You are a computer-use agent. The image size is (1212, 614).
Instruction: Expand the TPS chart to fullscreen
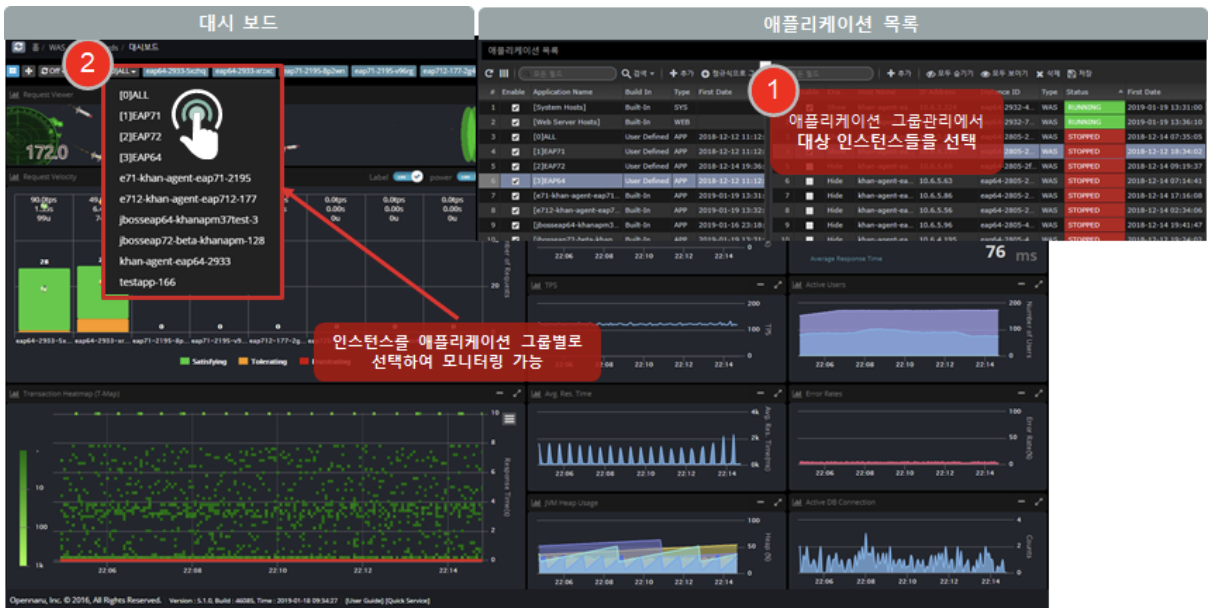[778, 285]
